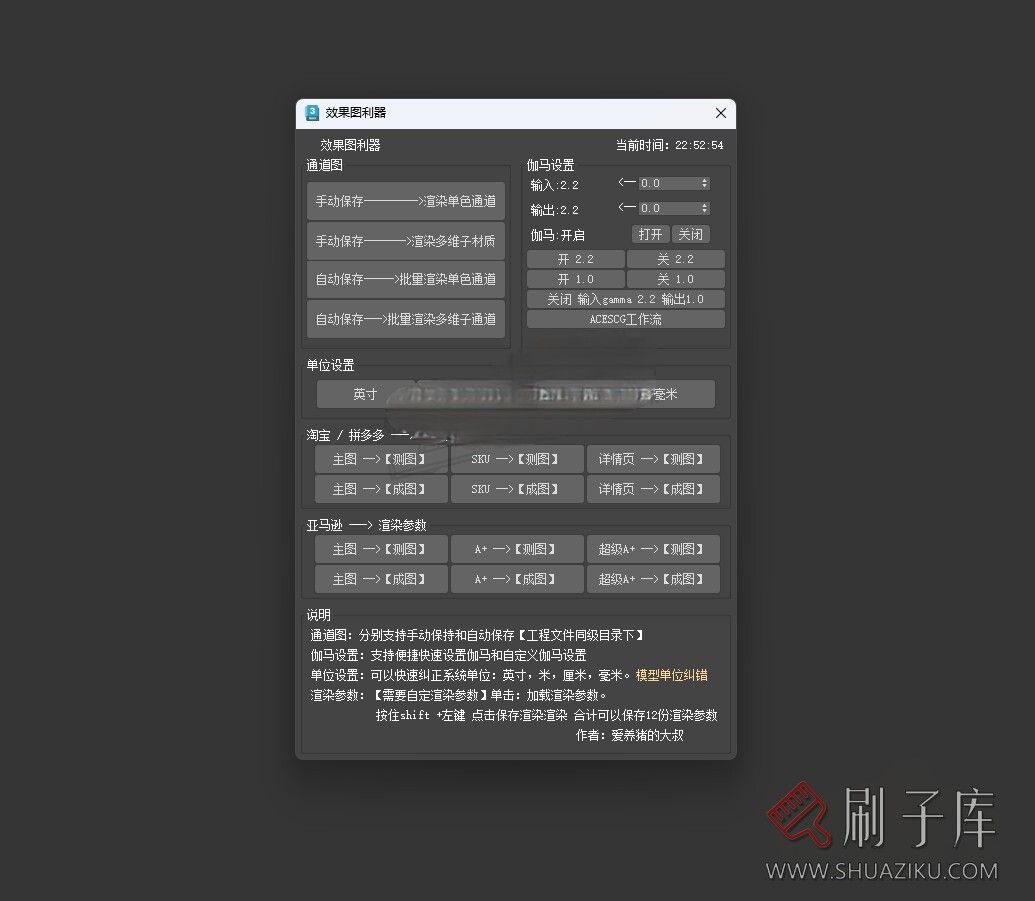Select the 开 1.0 gamma preset
The height and width of the screenshot is (901, 1035).
point(576,279)
